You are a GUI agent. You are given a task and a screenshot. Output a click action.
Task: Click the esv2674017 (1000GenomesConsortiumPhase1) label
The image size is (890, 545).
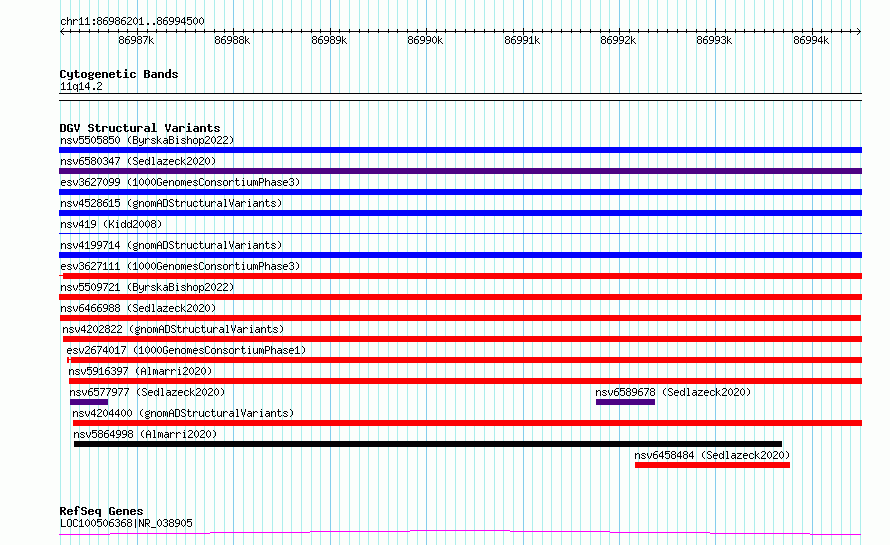(x=186, y=350)
